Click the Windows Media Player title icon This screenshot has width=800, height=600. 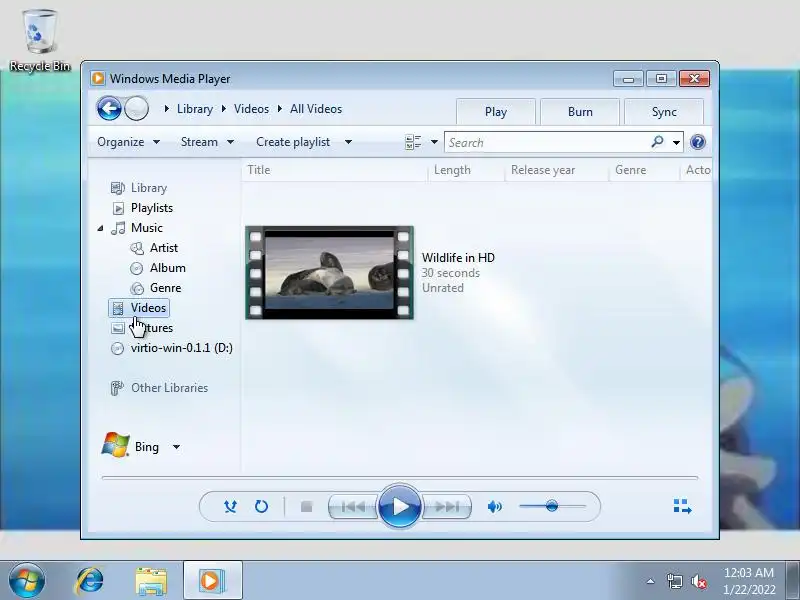coord(97,79)
